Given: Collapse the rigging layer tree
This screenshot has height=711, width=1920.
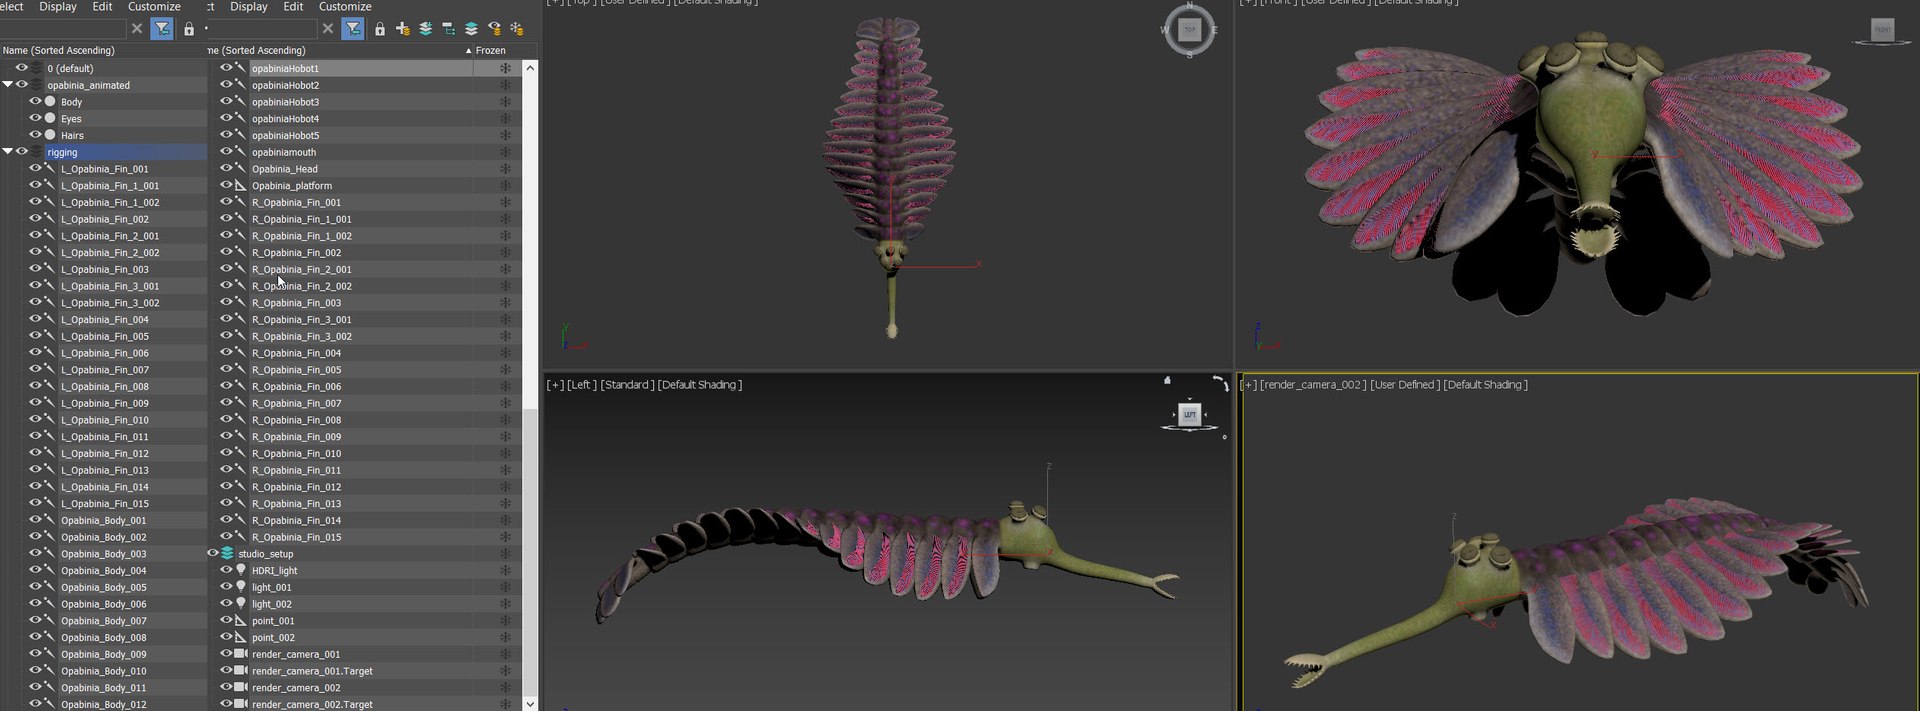Looking at the screenshot, I should click(x=7, y=152).
